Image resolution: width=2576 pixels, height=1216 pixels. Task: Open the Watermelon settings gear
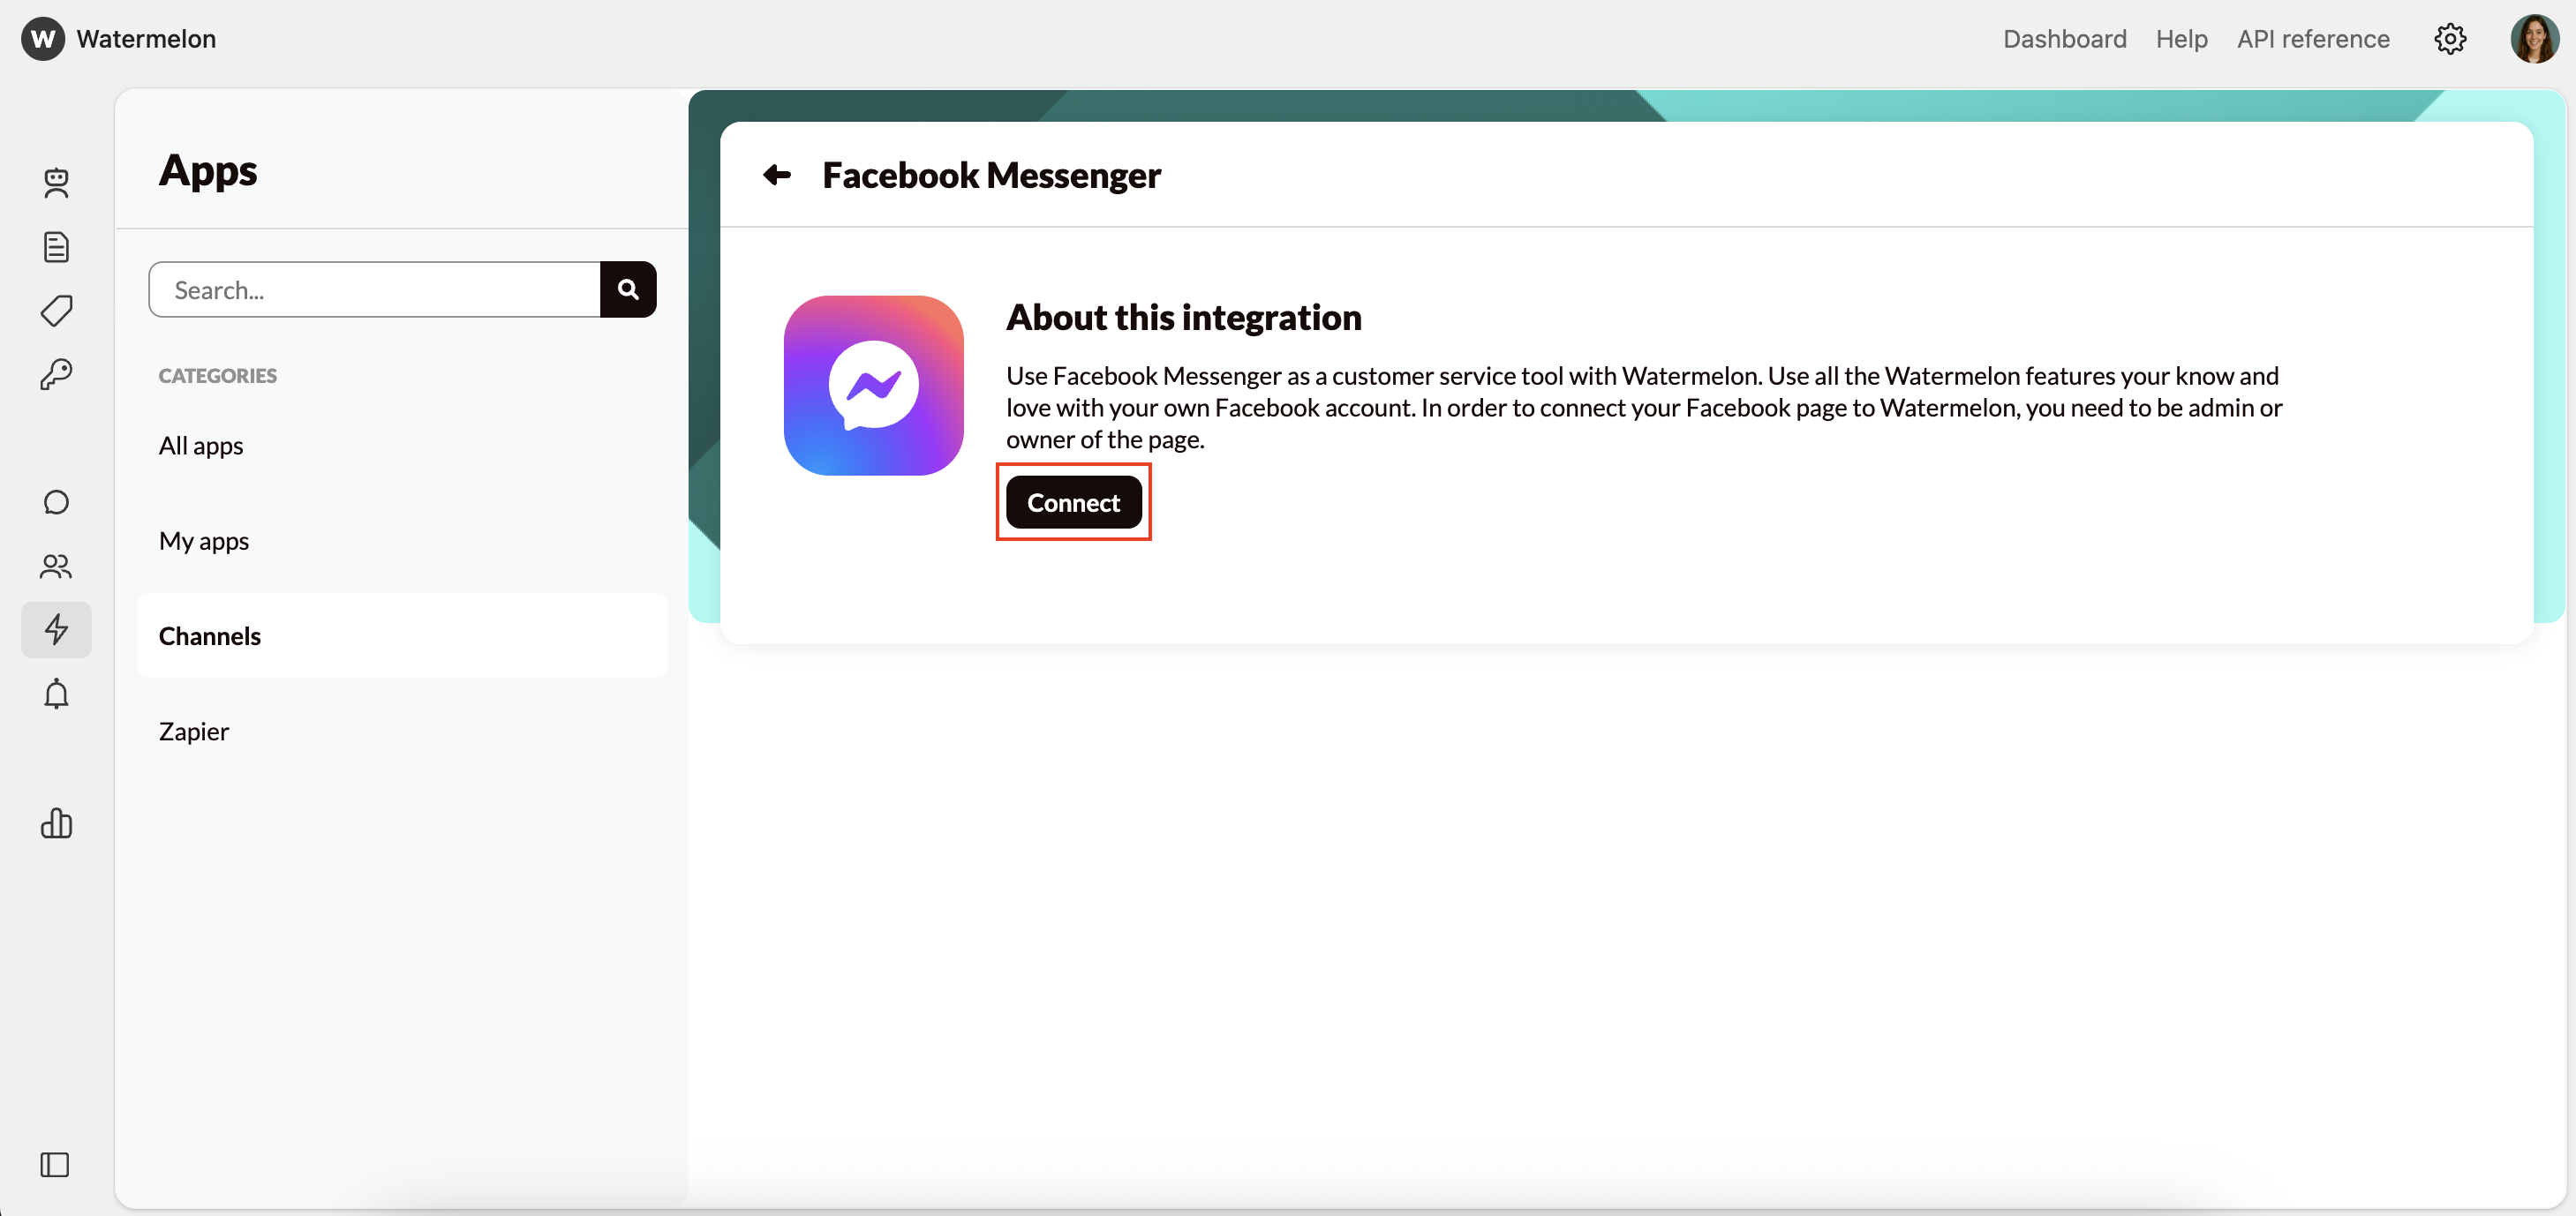2450,39
